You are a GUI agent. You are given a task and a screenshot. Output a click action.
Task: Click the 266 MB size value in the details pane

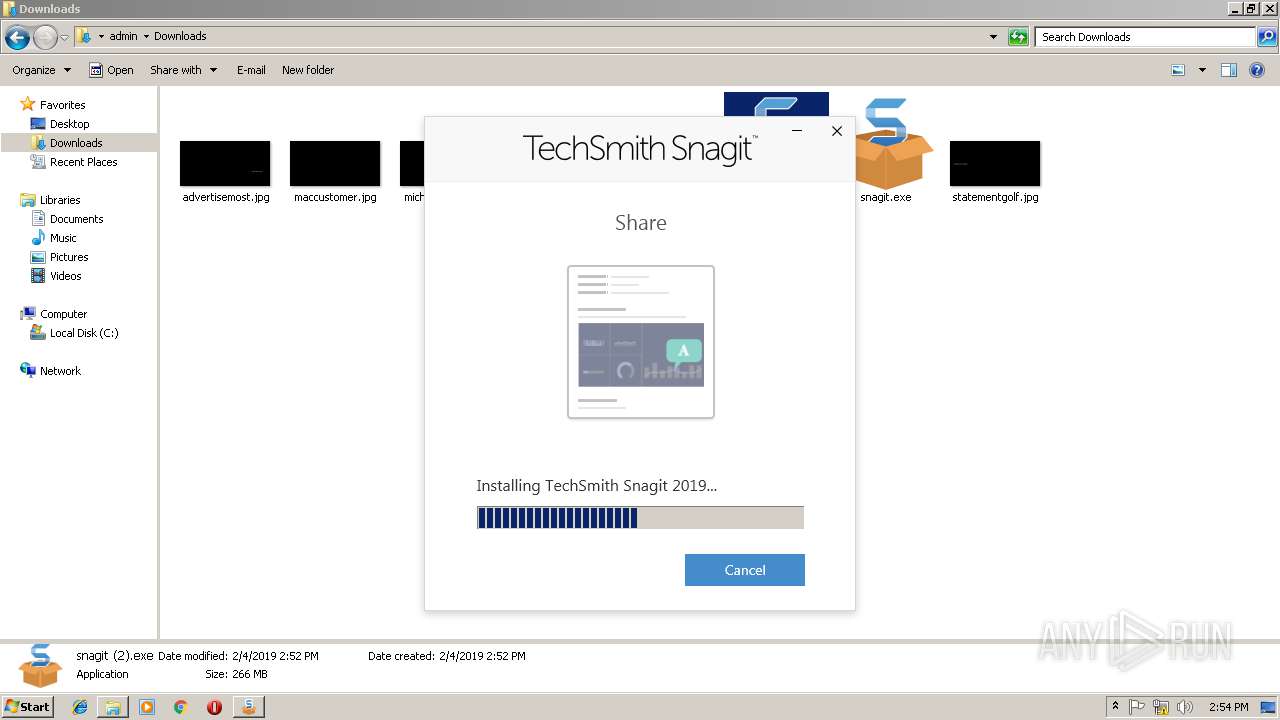pyautogui.click(x=250, y=674)
